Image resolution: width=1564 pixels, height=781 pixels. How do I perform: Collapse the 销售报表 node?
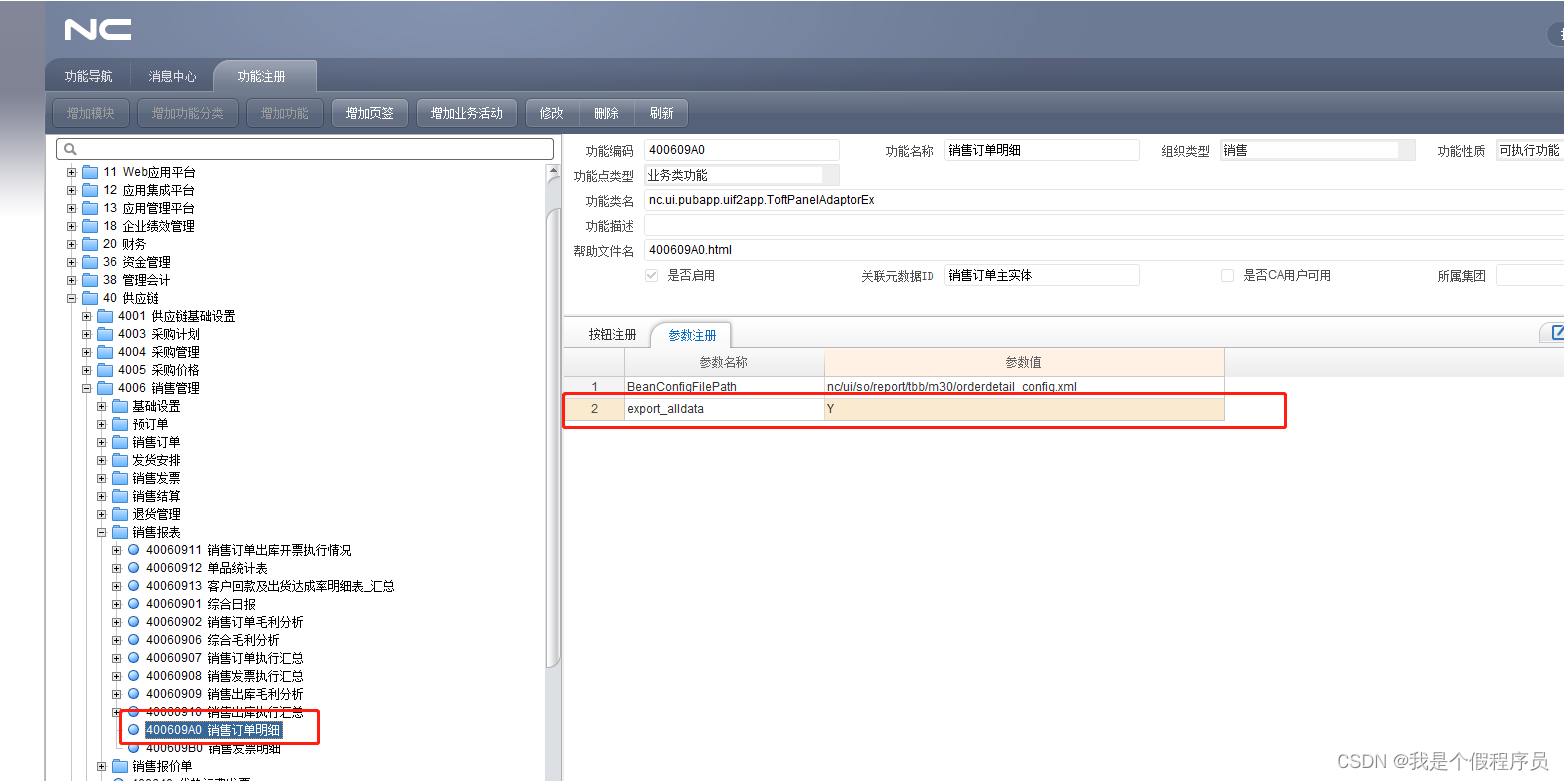click(101, 532)
